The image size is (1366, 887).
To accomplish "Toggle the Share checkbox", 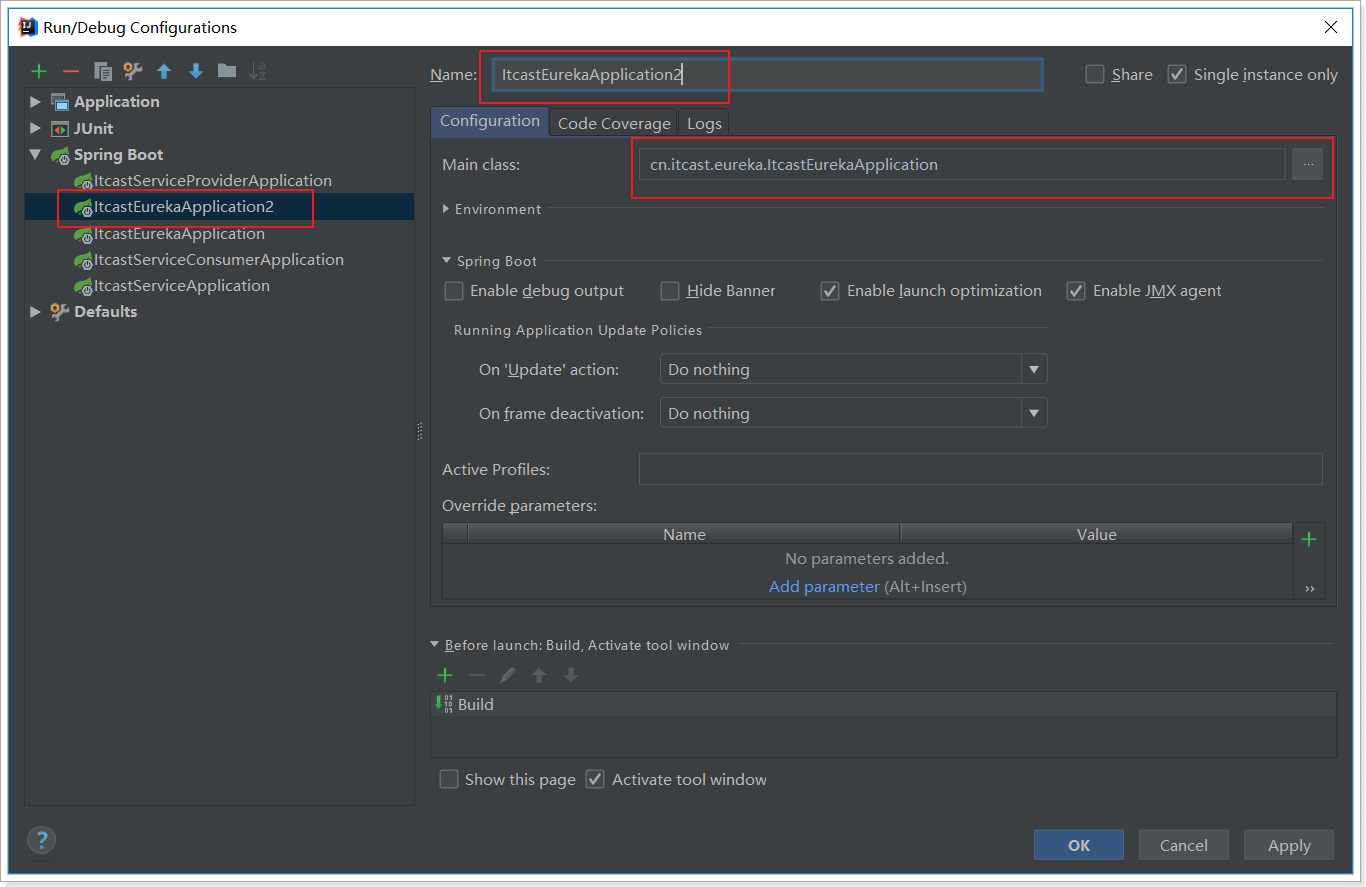I will (x=1095, y=74).
